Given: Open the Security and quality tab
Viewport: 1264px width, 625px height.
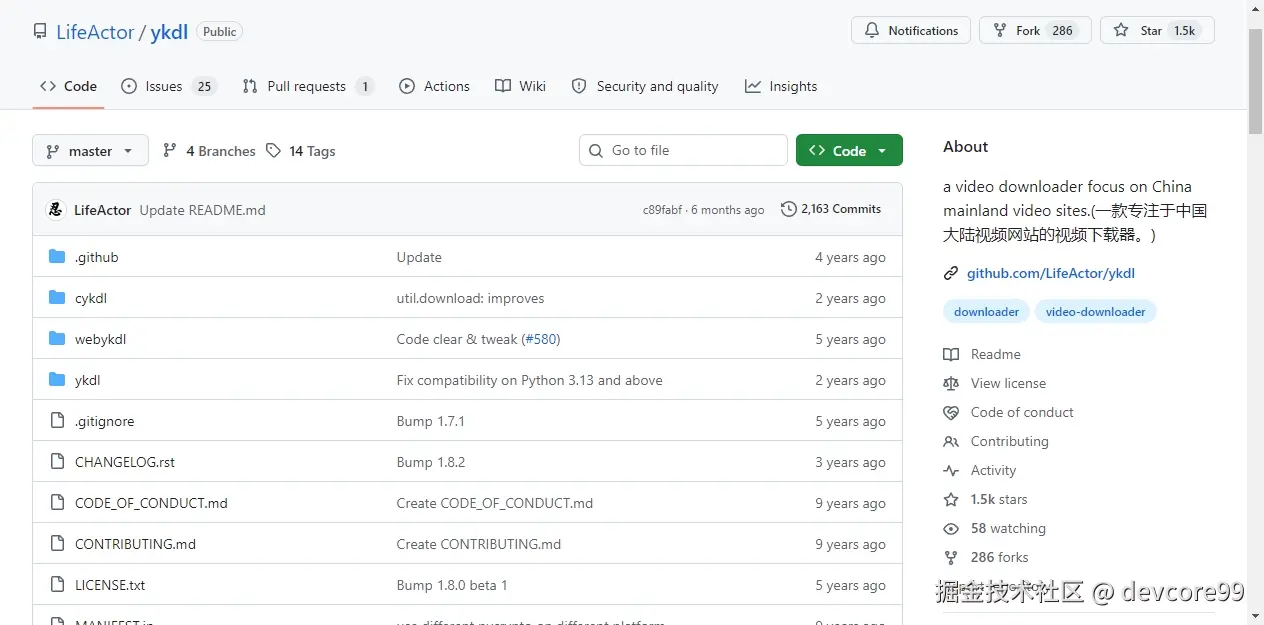Looking at the screenshot, I should tap(645, 86).
